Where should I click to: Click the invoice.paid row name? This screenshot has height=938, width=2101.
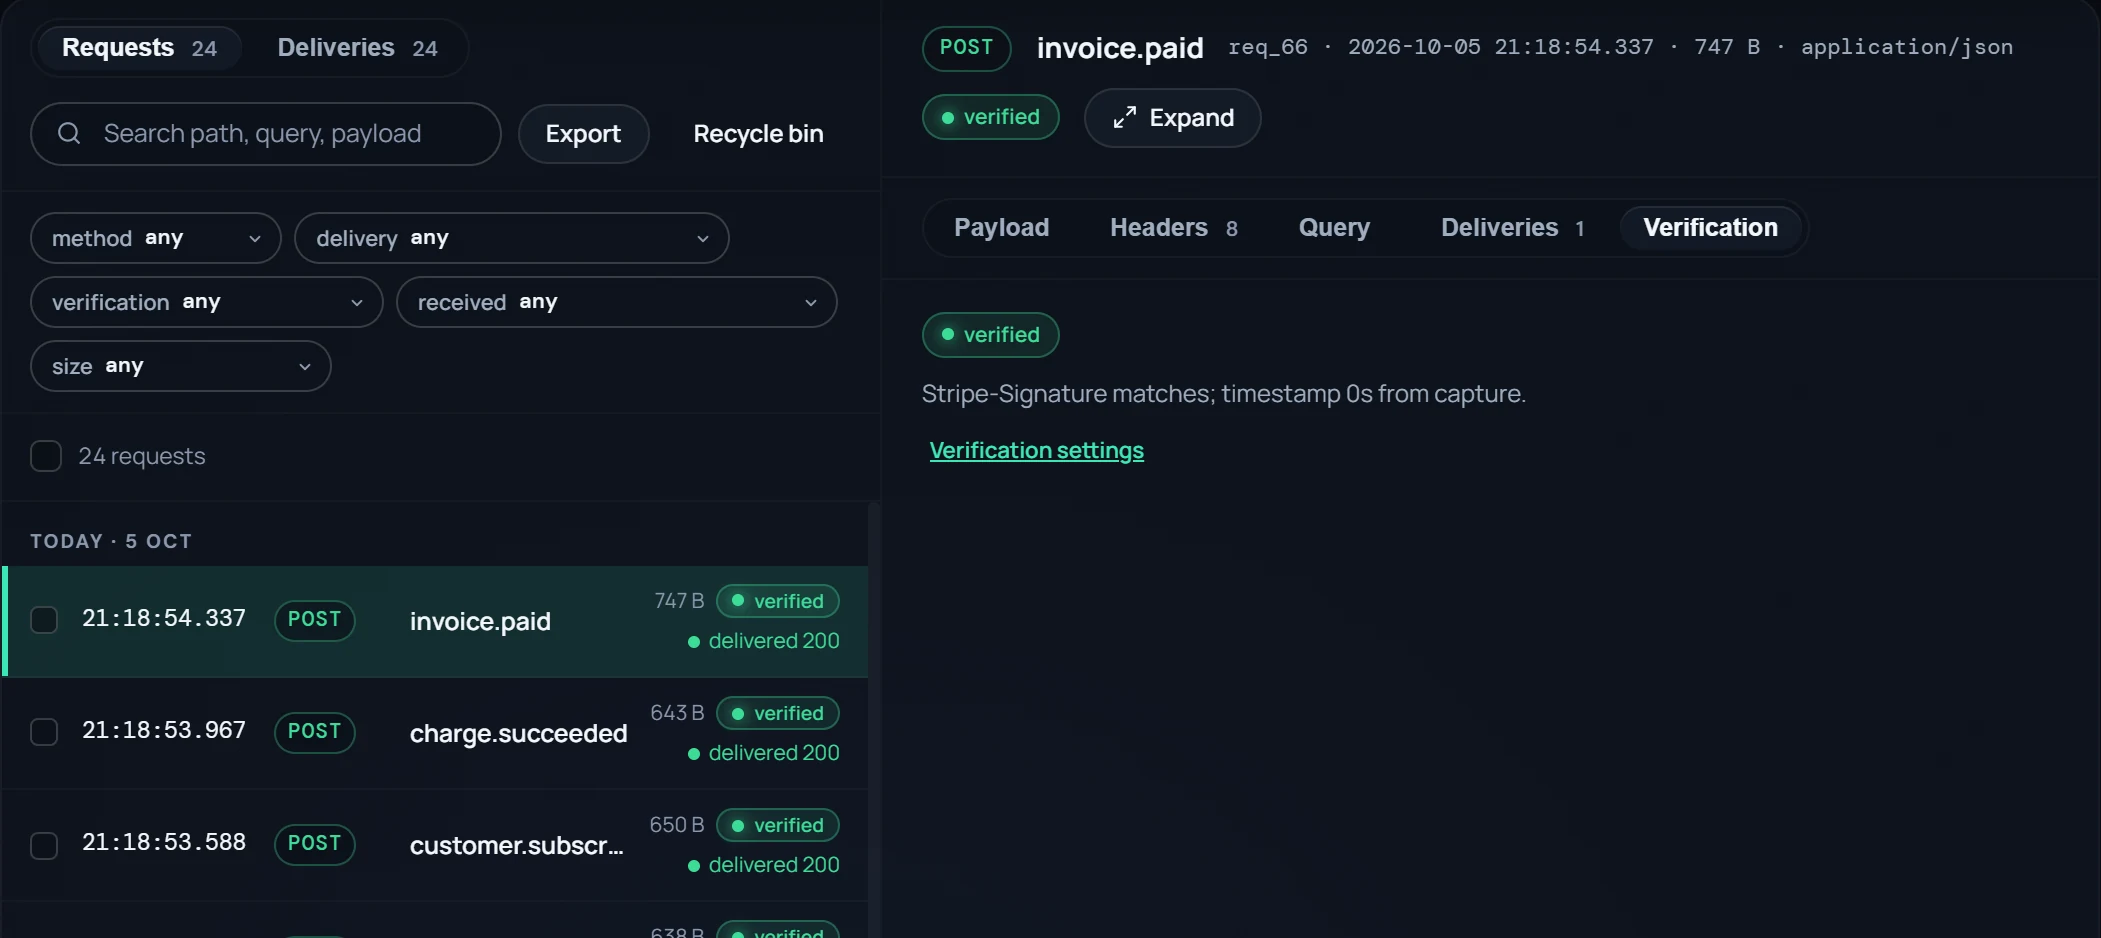point(480,622)
